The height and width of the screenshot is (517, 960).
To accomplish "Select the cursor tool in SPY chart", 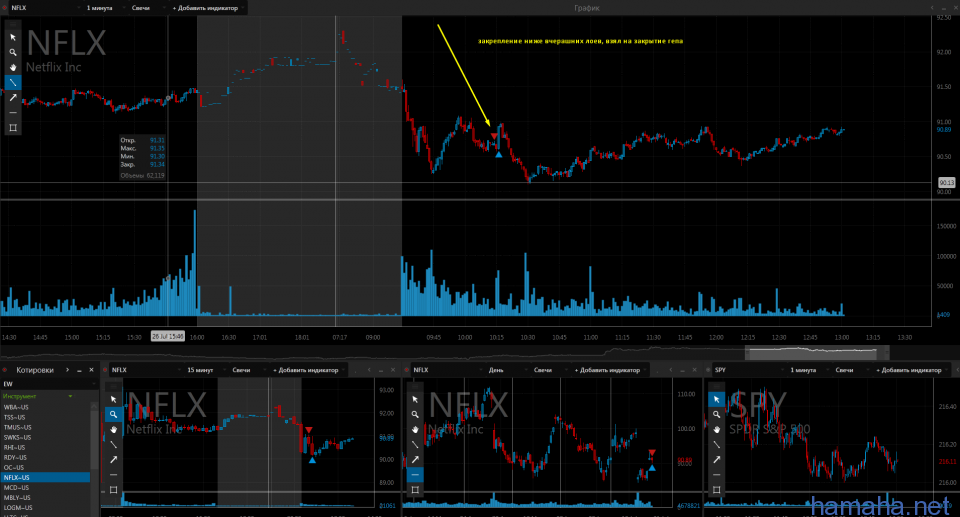I will (x=718, y=398).
